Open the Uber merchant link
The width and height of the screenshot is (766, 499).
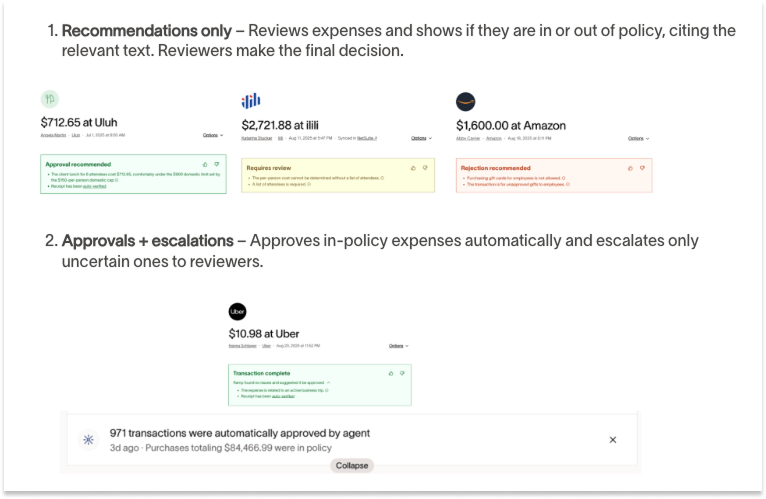point(266,346)
